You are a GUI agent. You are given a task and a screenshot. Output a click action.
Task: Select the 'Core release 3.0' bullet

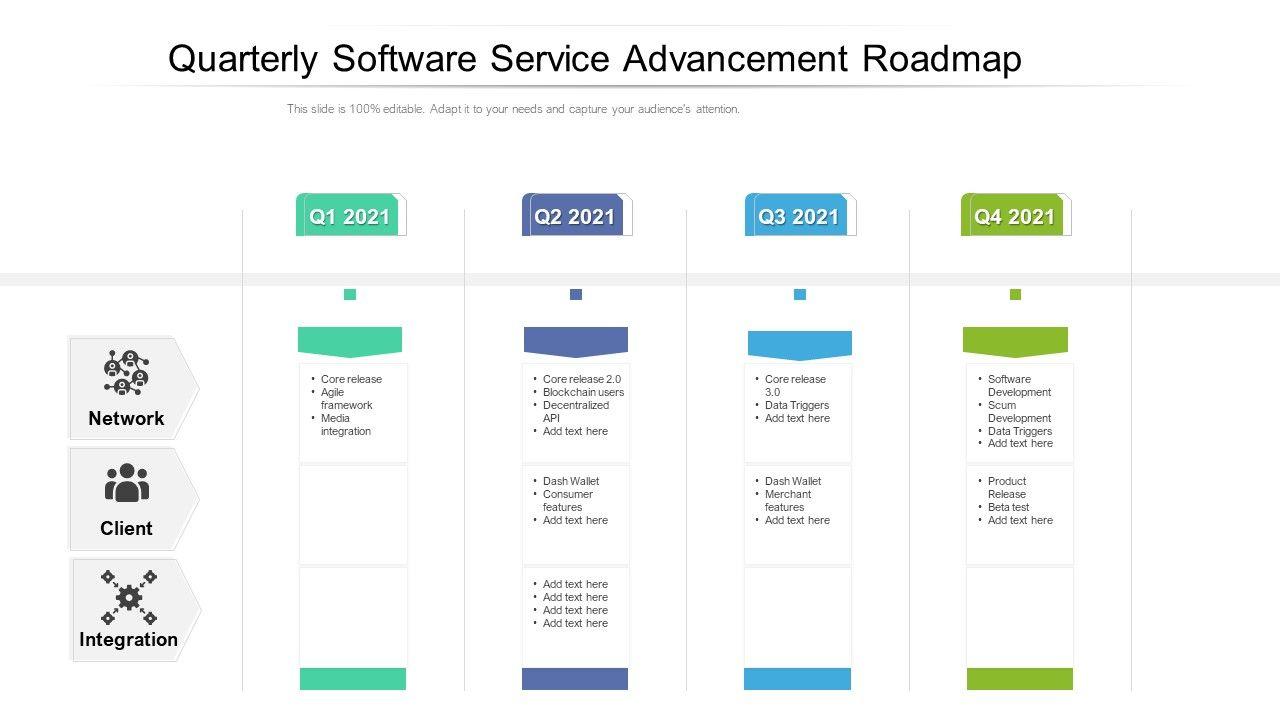point(795,386)
